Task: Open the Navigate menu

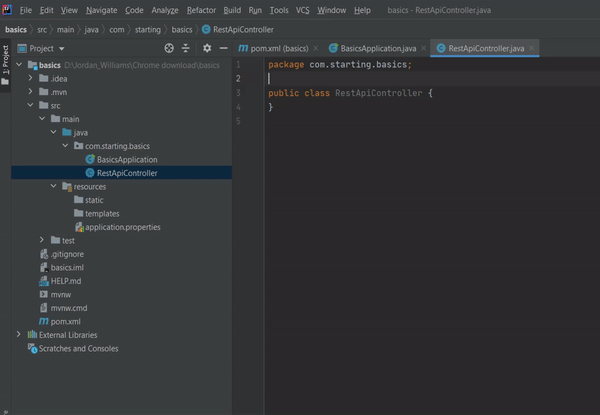Action: coord(101,10)
